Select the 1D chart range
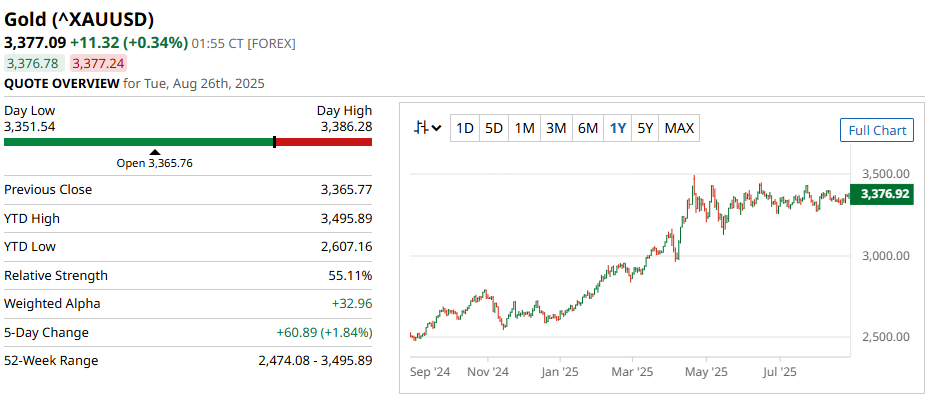 click(x=465, y=128)
